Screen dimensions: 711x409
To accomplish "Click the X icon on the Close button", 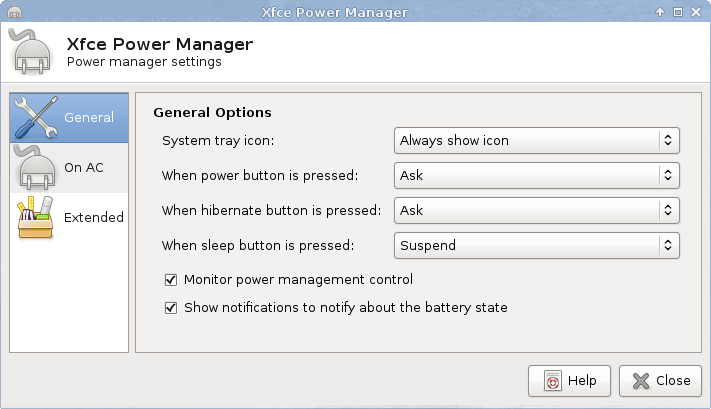I will click(x=641, y=381).
